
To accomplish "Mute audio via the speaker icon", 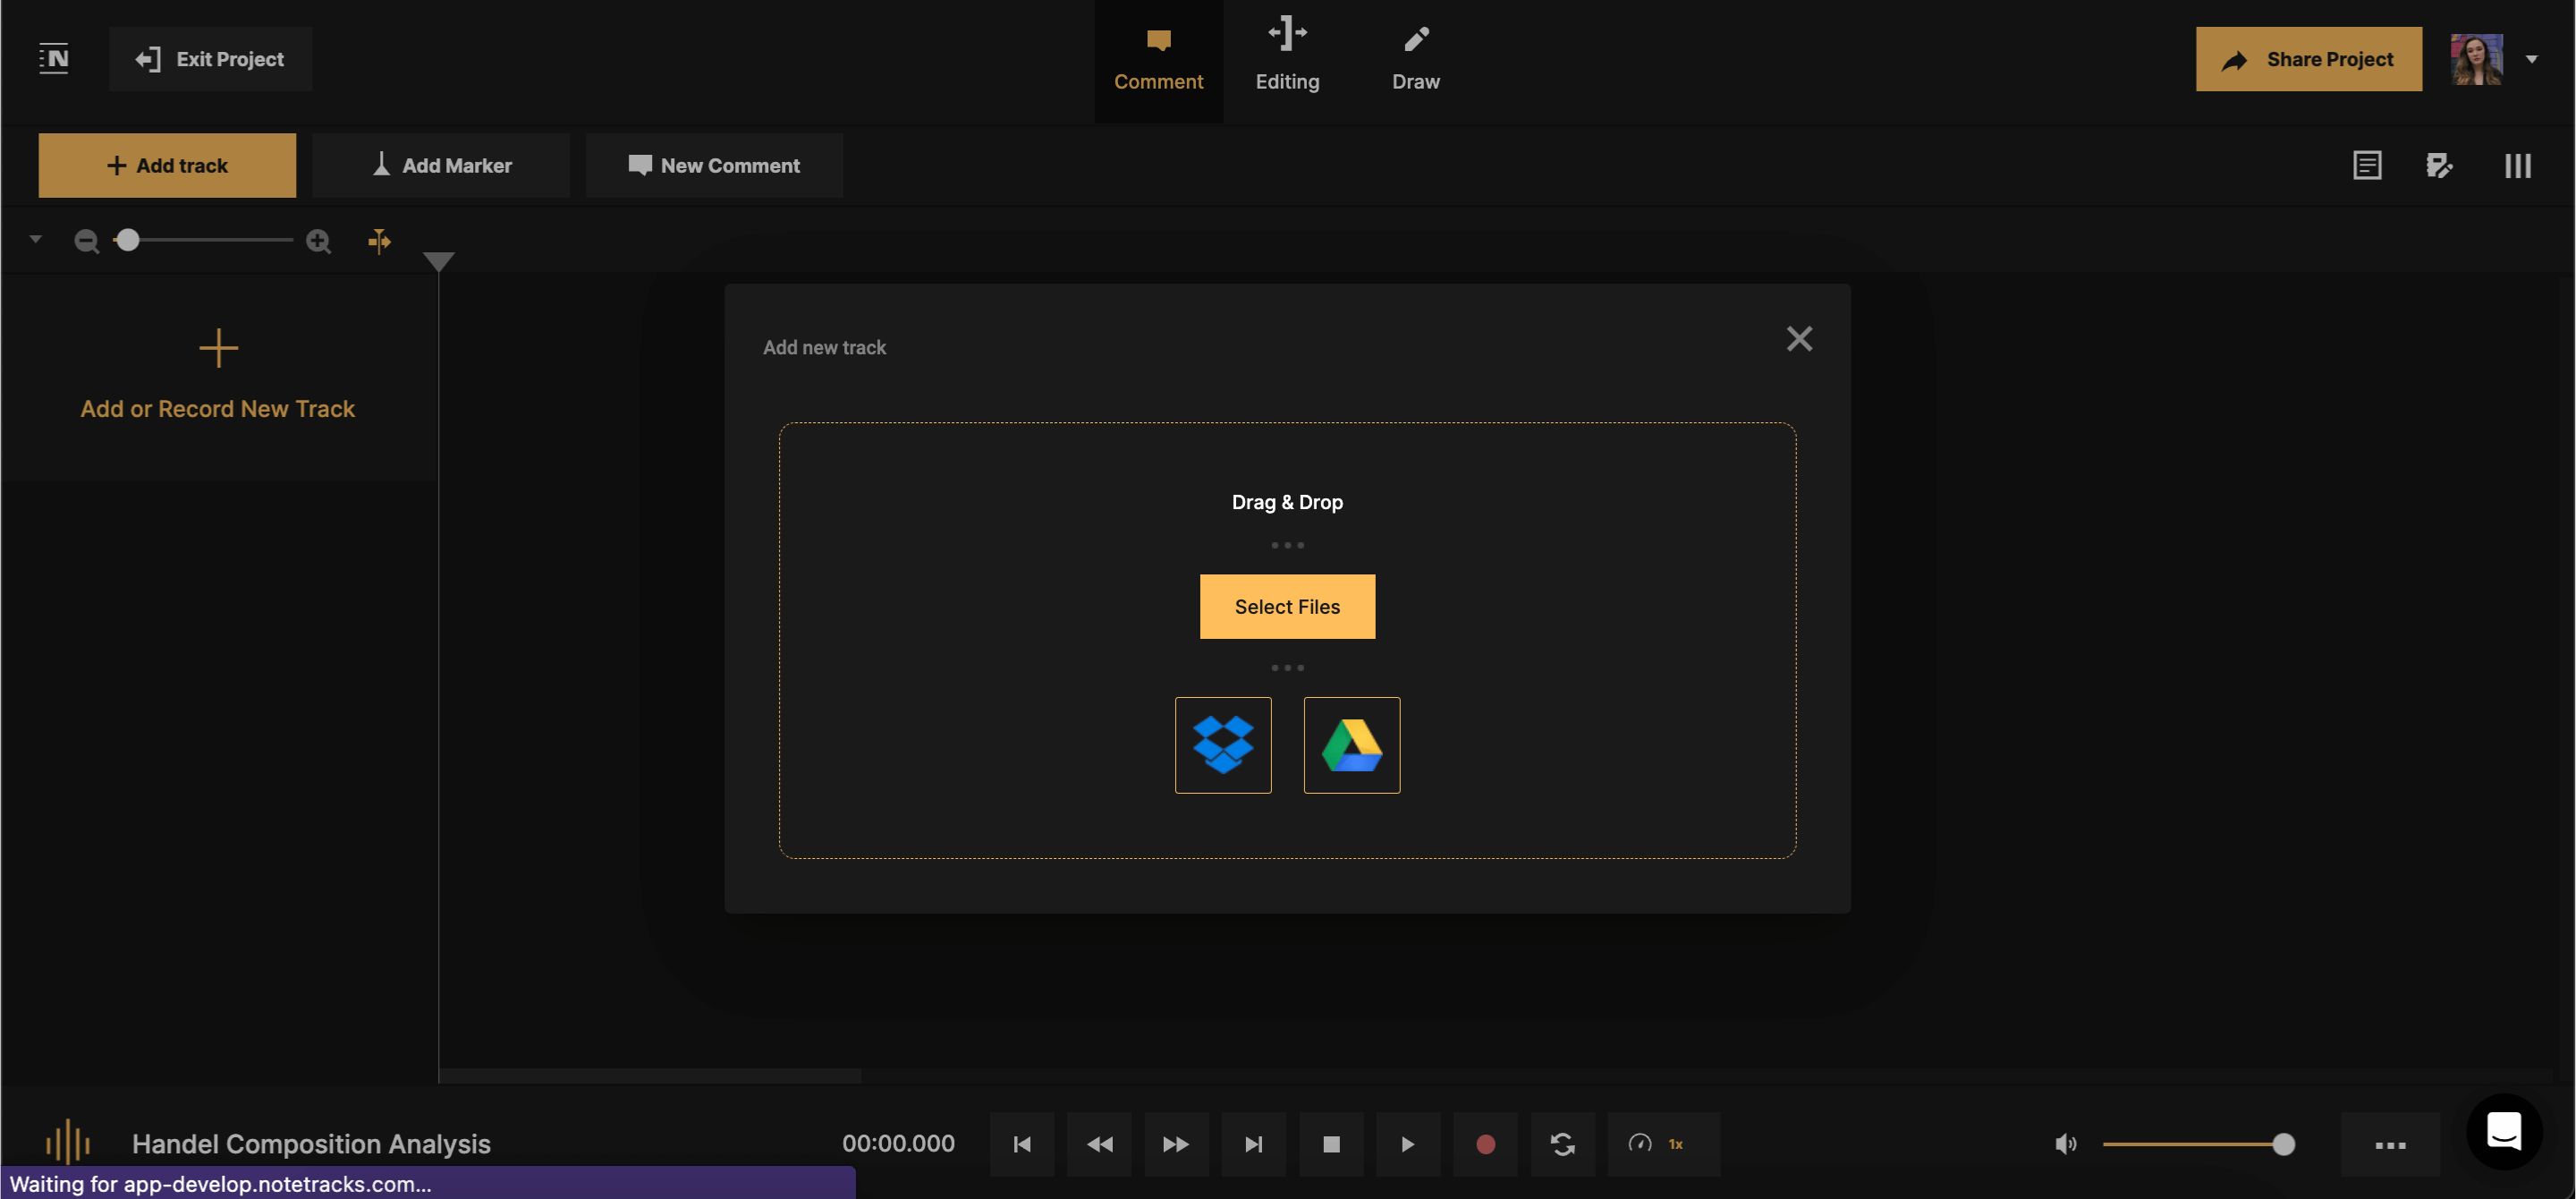I will pos(2065,1144).
